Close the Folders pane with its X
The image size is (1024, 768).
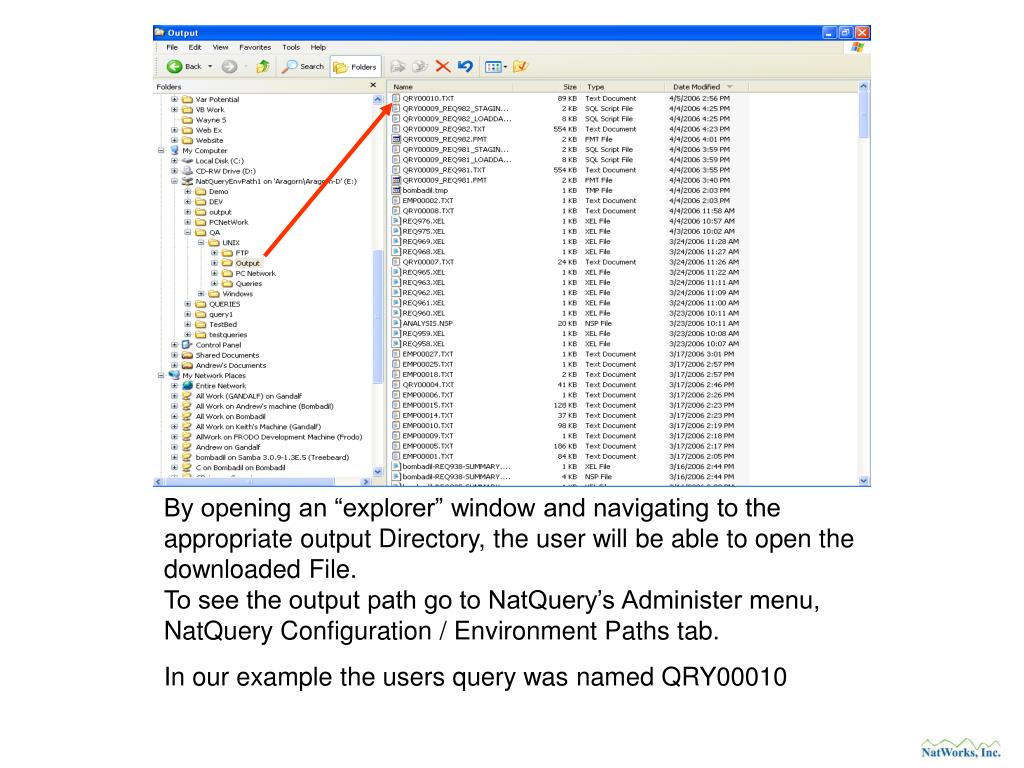point(373,86)
